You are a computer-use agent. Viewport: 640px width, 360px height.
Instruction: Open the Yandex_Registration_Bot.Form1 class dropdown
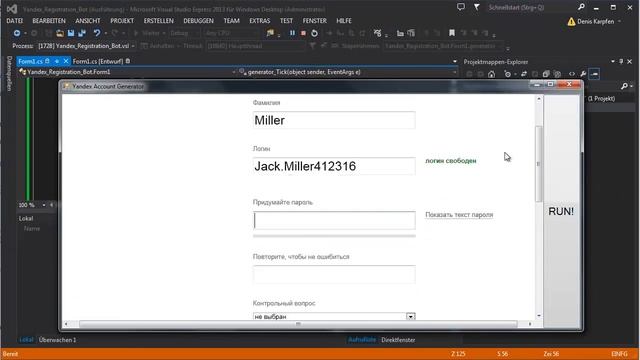coord(127,72)
